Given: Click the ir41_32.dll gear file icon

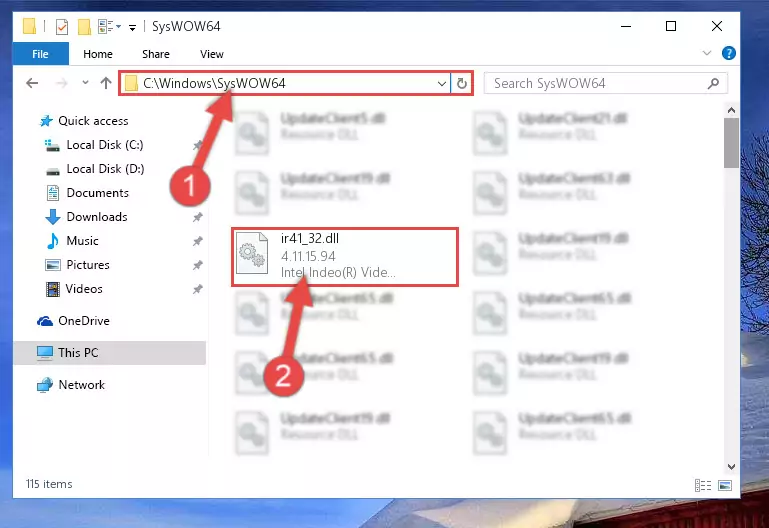Looking at the screenshot, I should (x=252, y=253).
